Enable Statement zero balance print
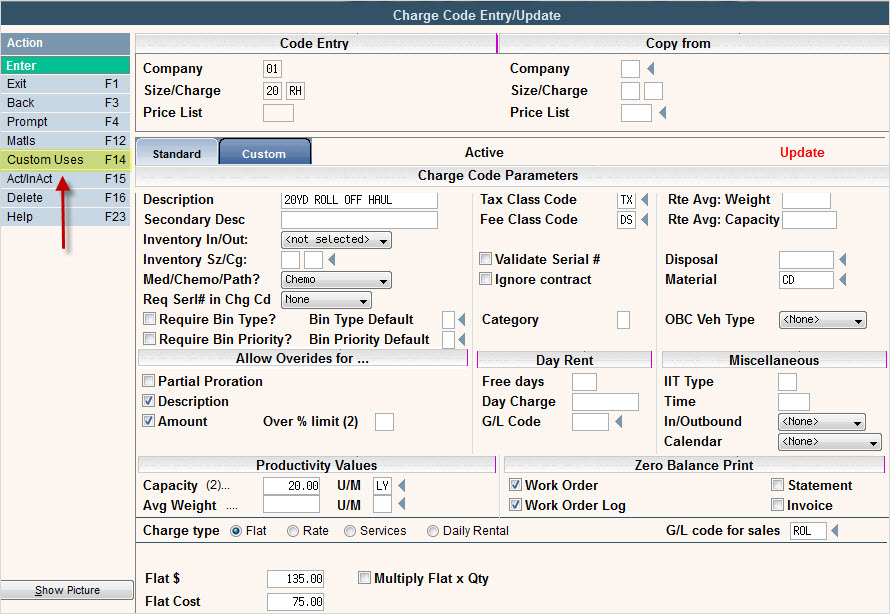This screenshot has width=890, height=614. [778, 485]
